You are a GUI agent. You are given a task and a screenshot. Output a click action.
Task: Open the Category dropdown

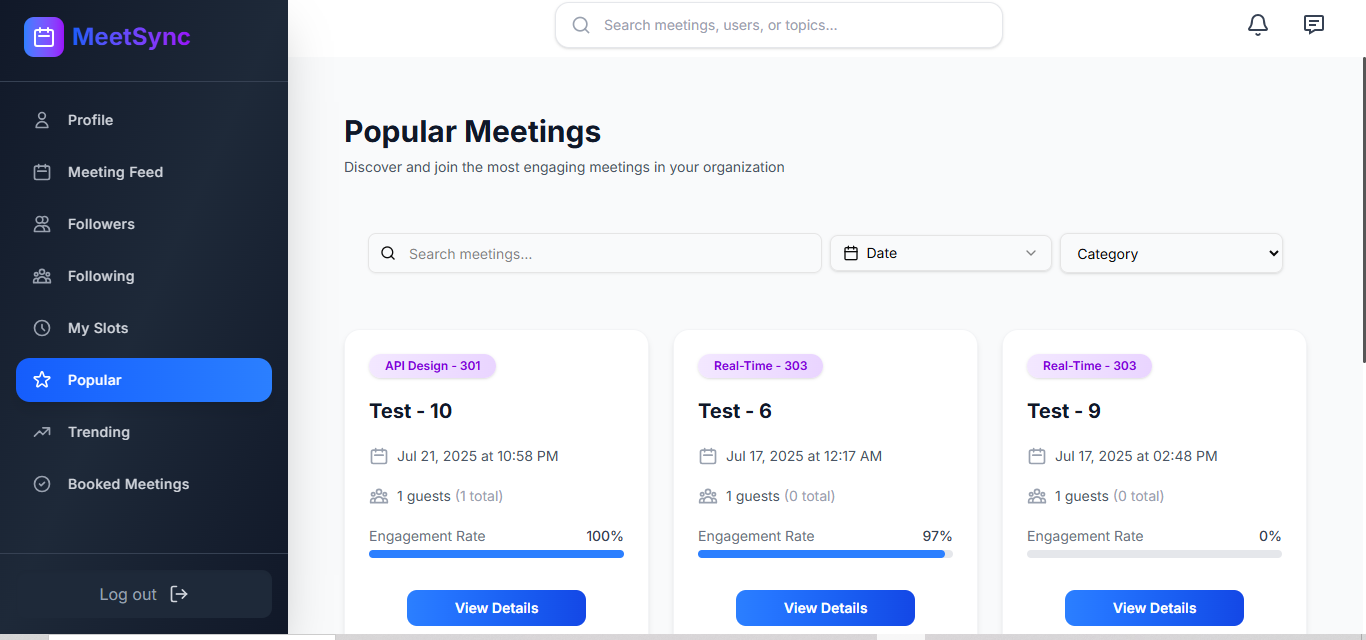pos(1171,254)
